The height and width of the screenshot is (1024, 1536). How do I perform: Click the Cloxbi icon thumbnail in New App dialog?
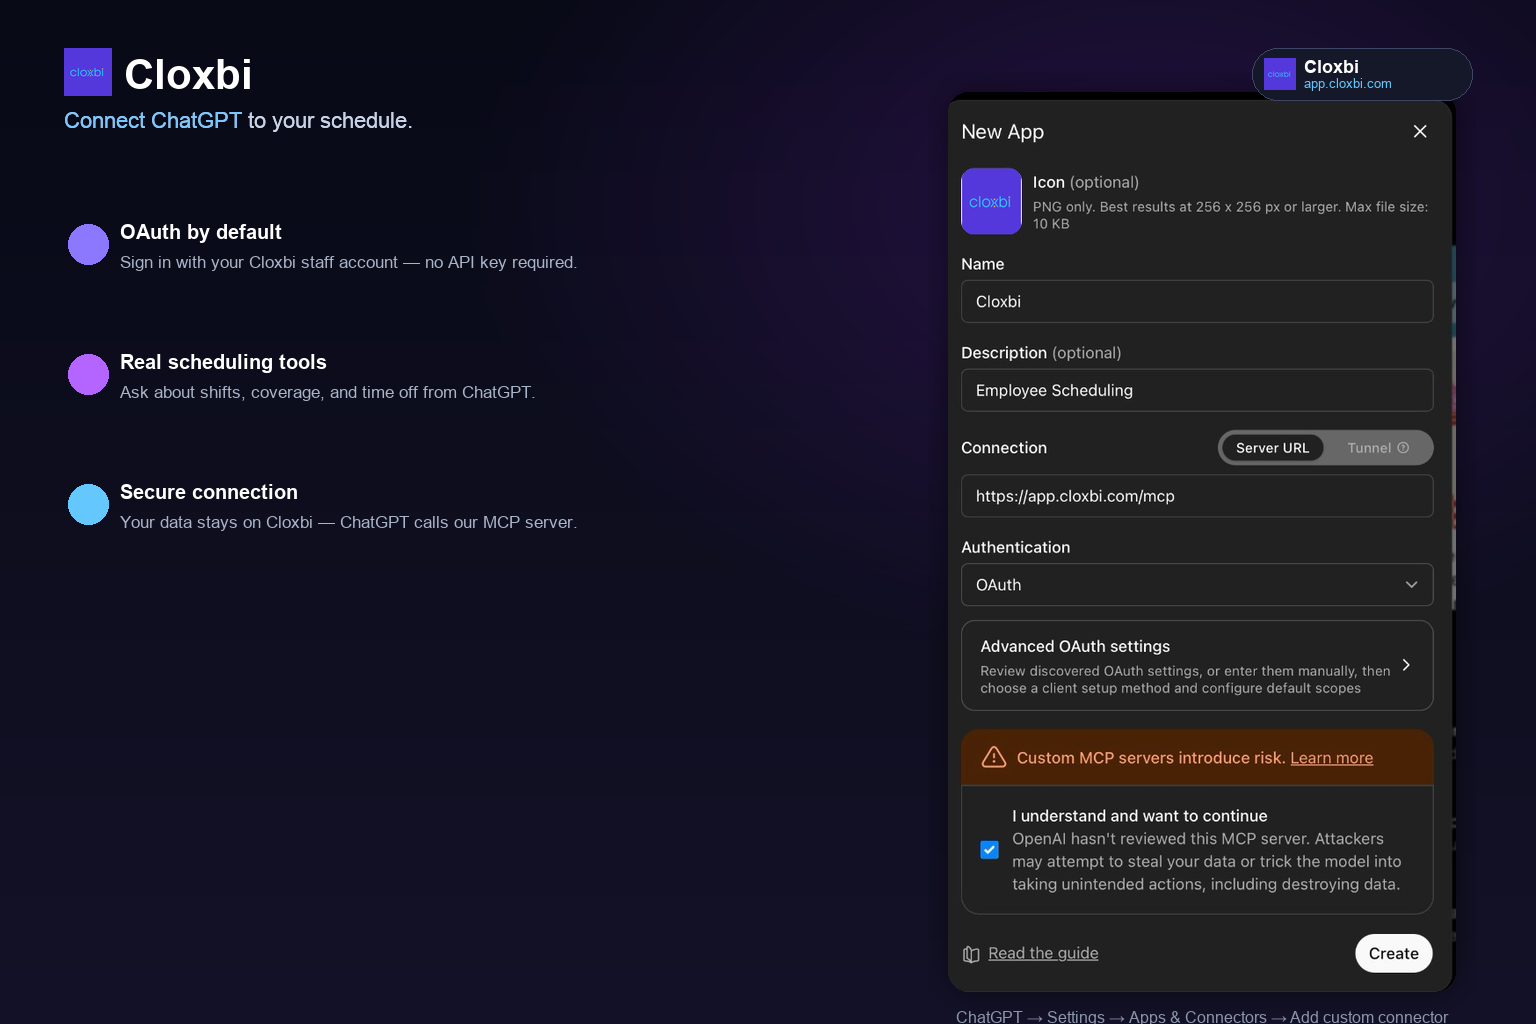coord(991,201)
